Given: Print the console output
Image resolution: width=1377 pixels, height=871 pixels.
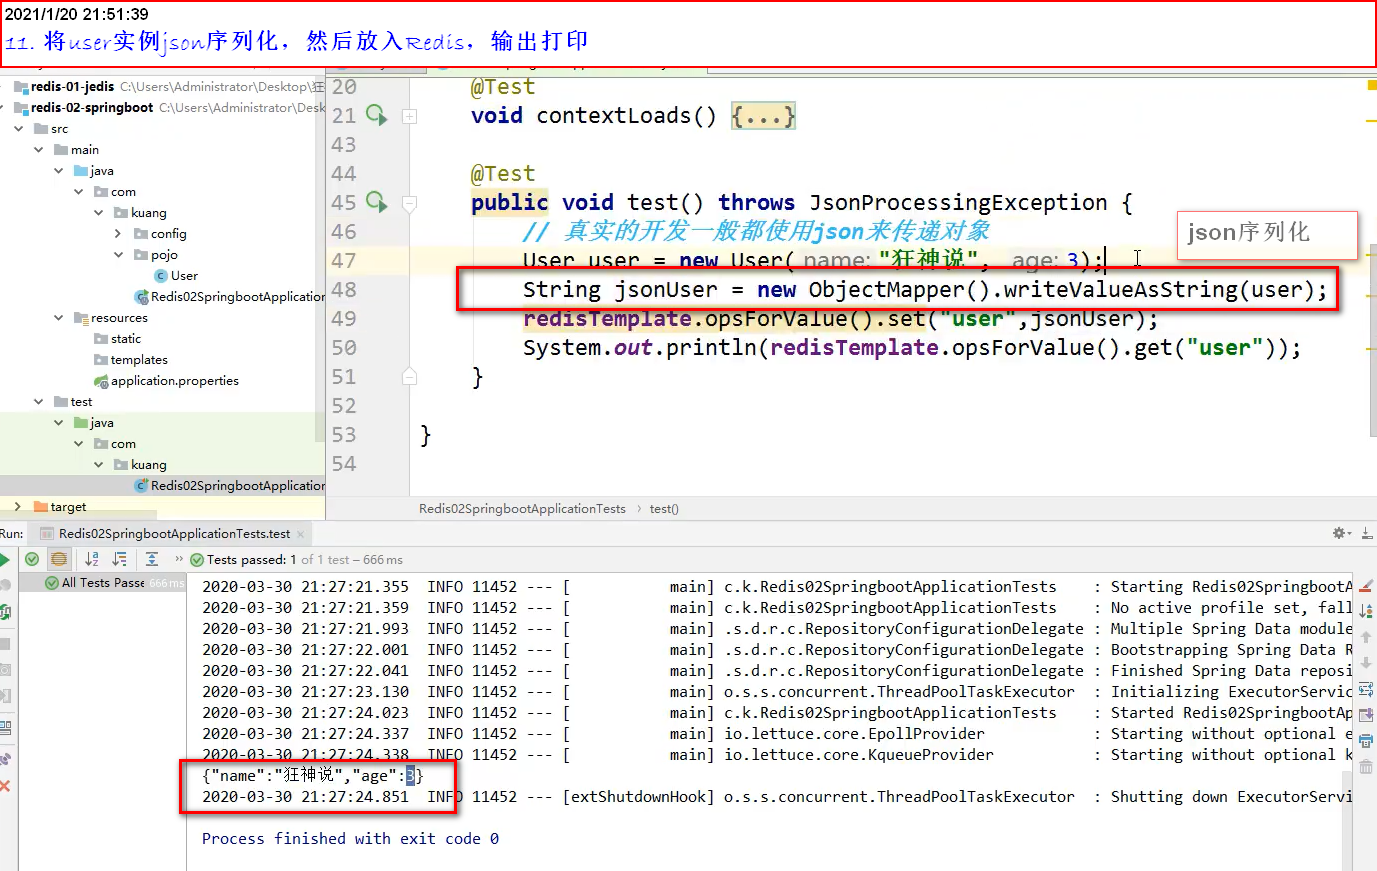Looking at the screenshot, I should click(x=1366, y=741).
